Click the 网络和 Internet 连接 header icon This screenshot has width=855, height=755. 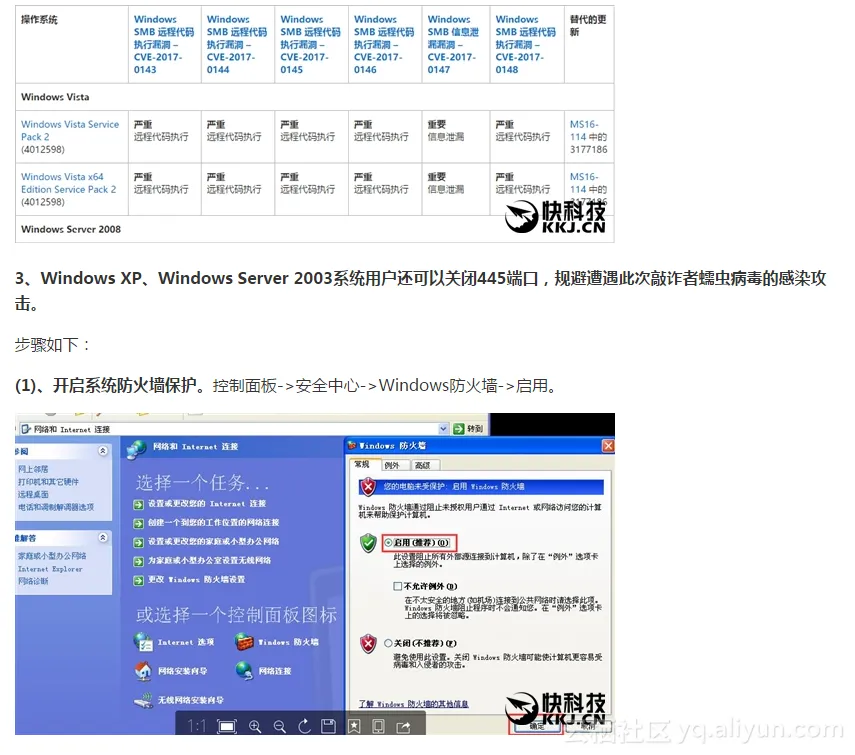tap(136, 449)
